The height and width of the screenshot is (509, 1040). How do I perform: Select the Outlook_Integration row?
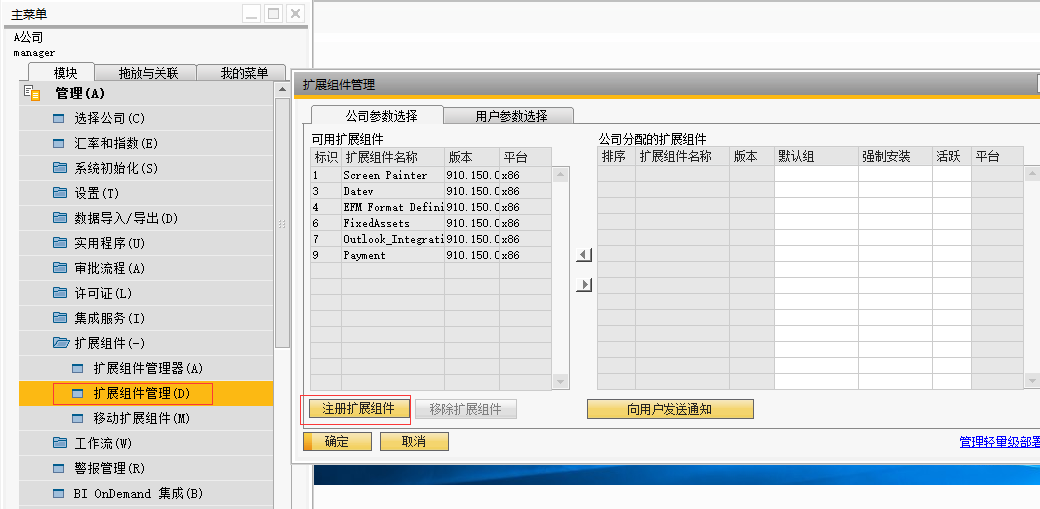click(x=431, y=239)
